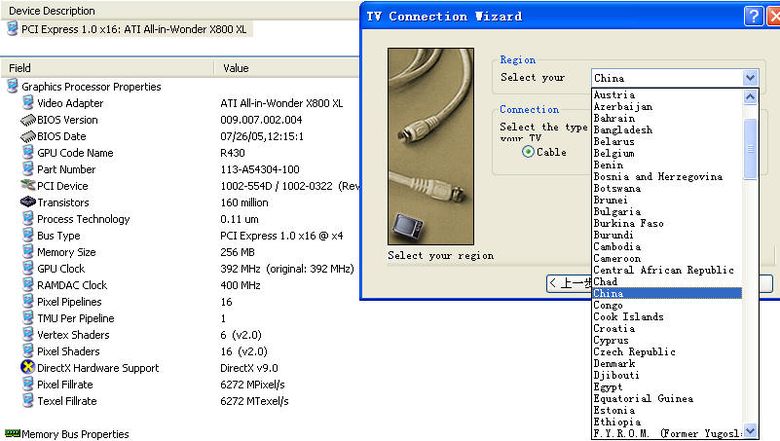Collapse the region dropdown showing China
The image size is (780, 441).
click(x=750, y=78)
